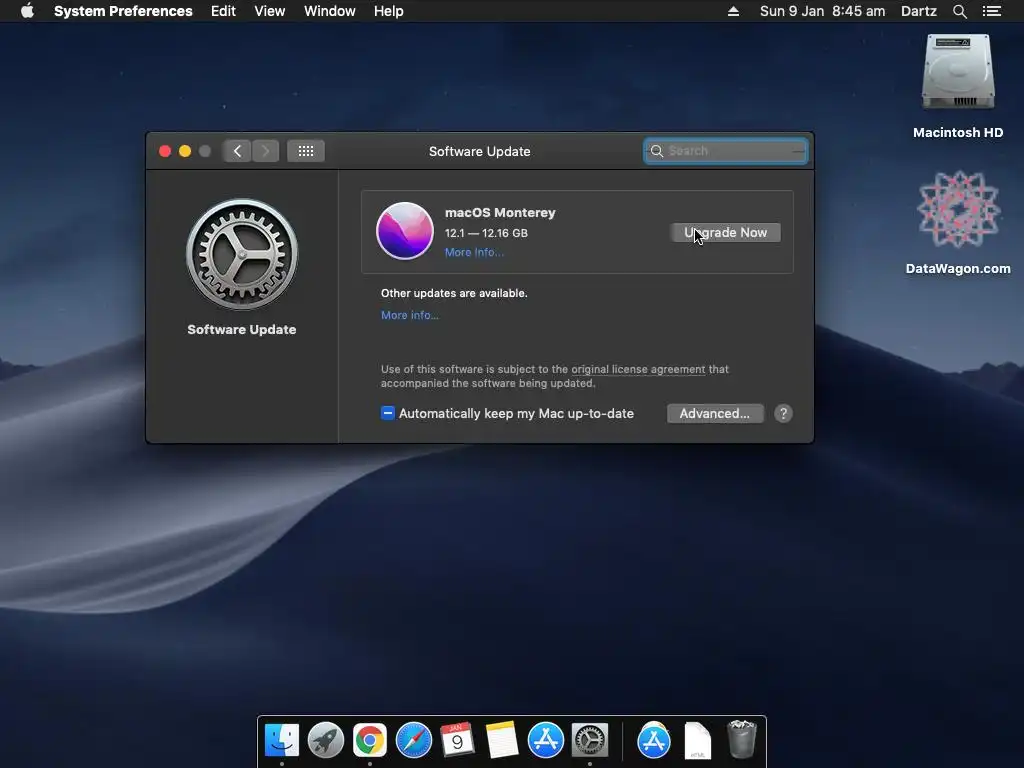Open the Edit menu
The width and height of the screenshot is (1024, 768).
(223, 11)
